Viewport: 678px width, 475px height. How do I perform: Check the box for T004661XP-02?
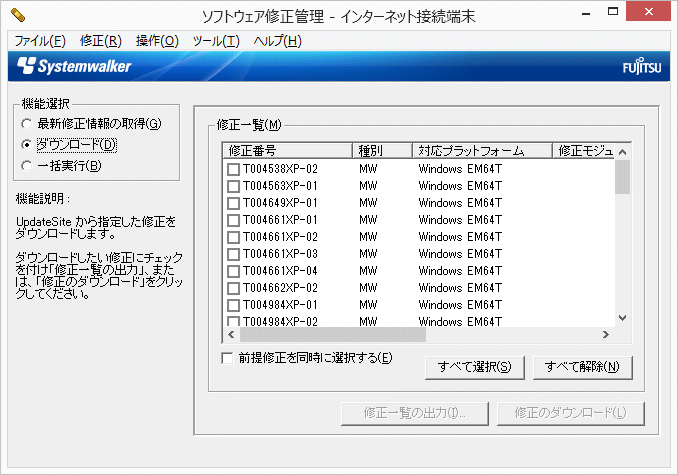pyautogui.click(x=233, y=237)
